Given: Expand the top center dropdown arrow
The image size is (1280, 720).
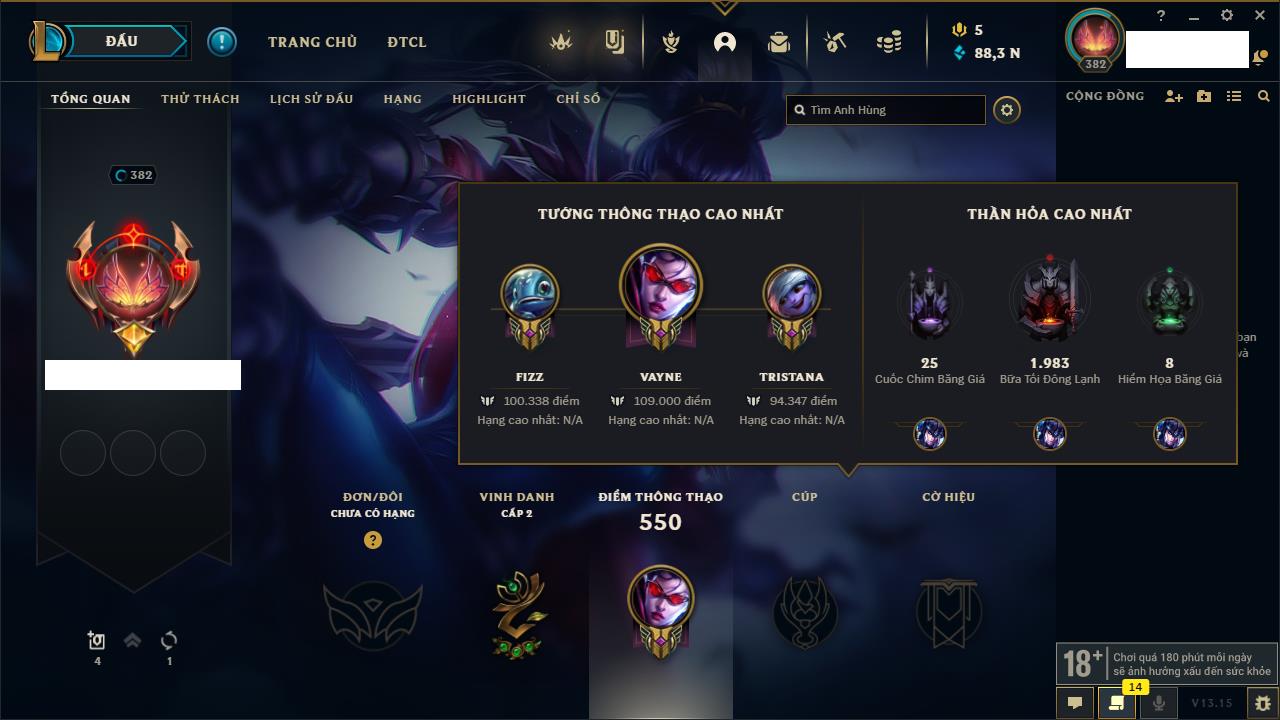Looking at the screenshot, I should 724,7.
